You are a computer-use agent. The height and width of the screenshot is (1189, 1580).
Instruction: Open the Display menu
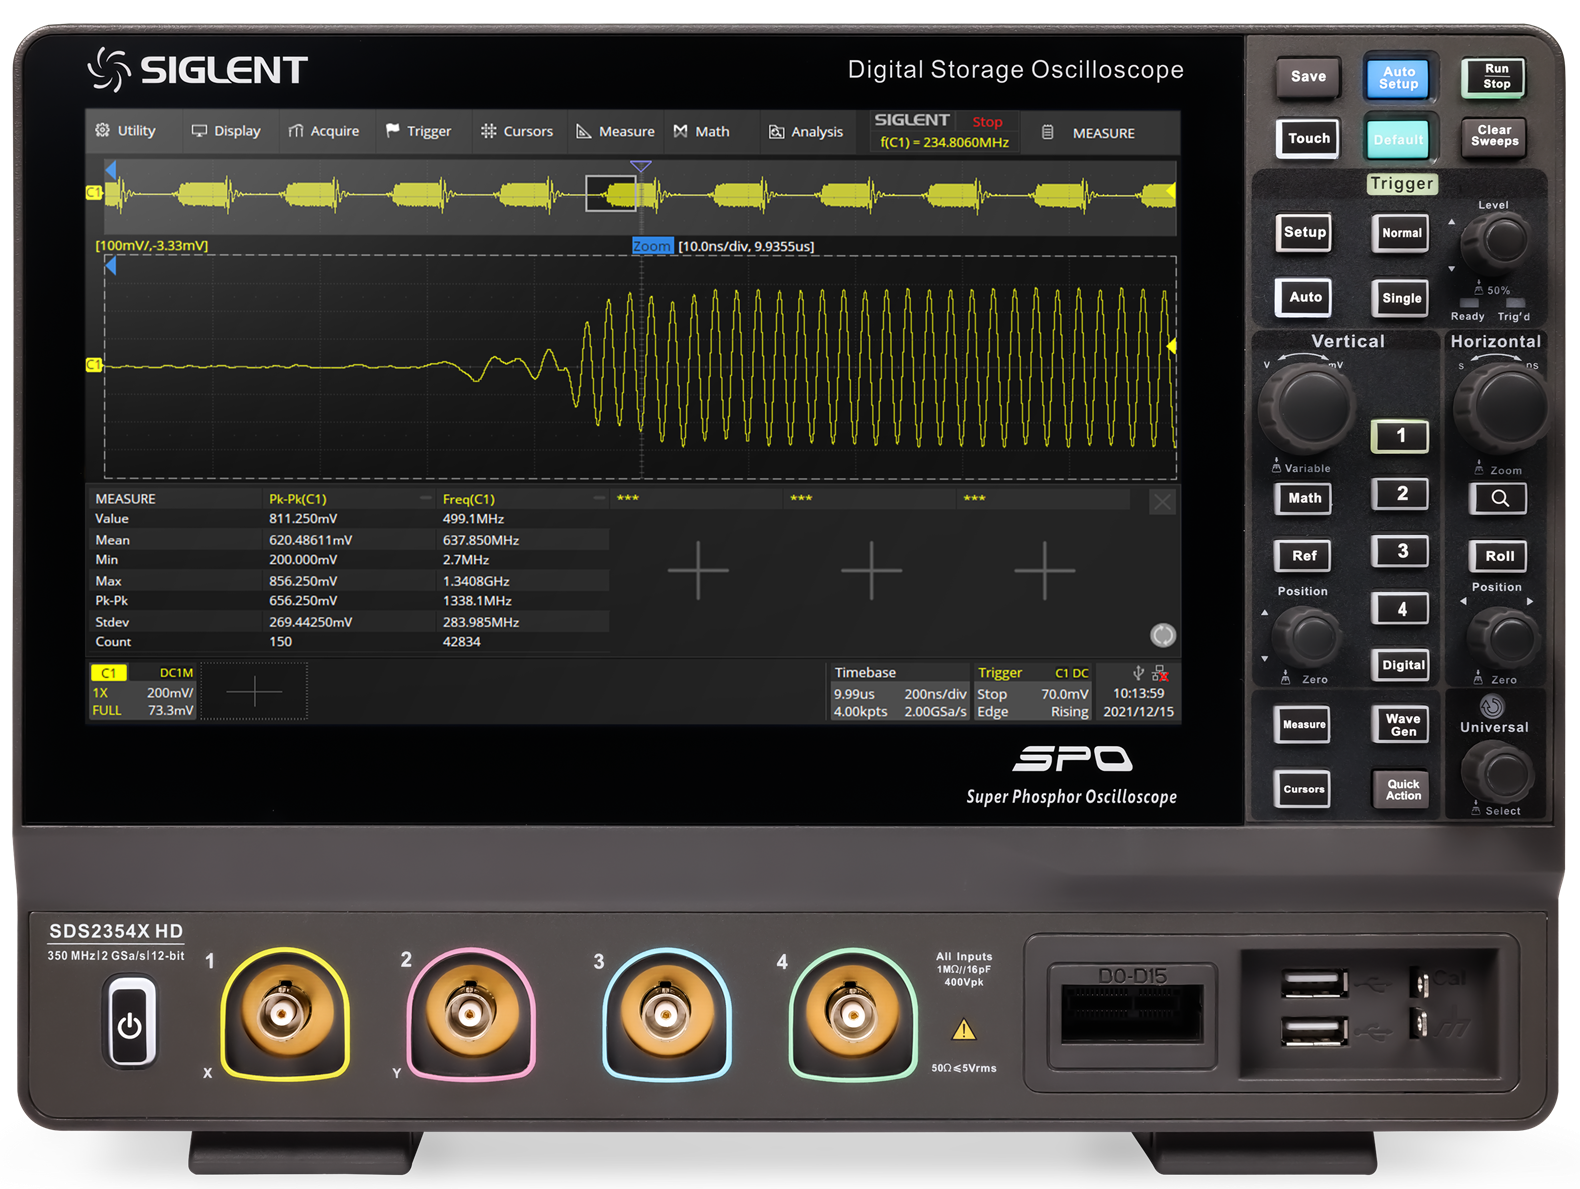pos(226,131)
